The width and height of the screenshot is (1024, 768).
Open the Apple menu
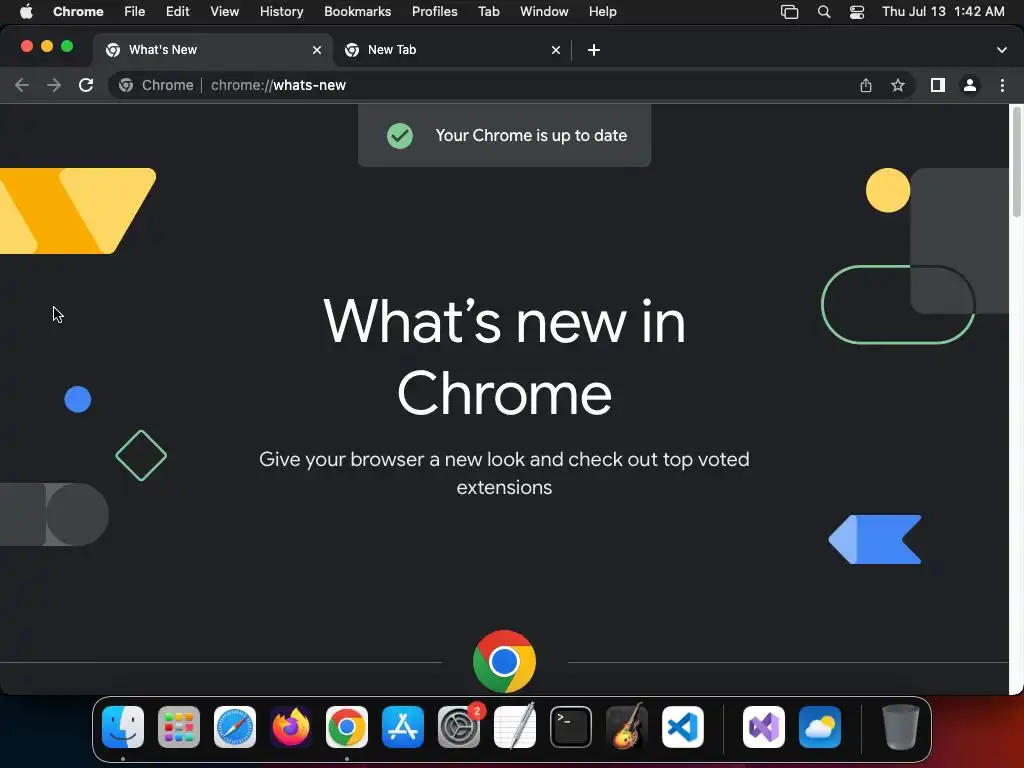[26, 12]
